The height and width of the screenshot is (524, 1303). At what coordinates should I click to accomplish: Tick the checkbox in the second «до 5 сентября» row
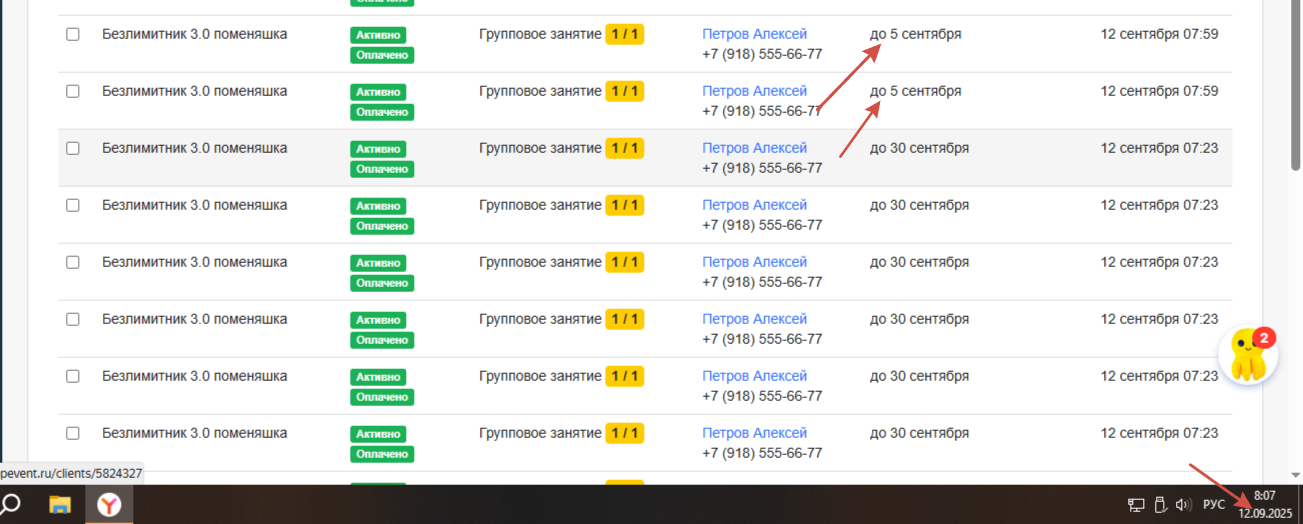coord(72,91)
